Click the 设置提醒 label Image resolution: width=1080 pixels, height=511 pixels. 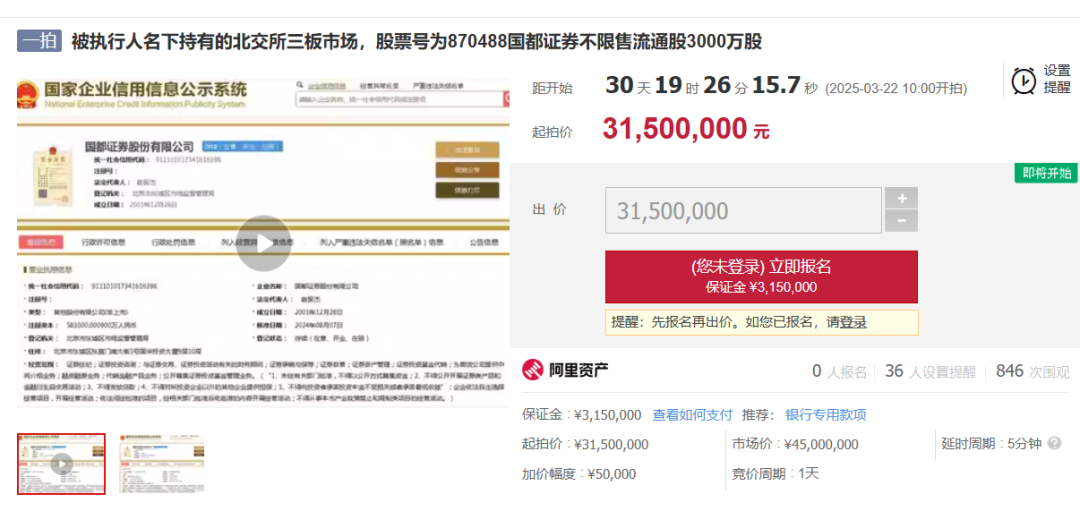click(x=1057, y=79)
